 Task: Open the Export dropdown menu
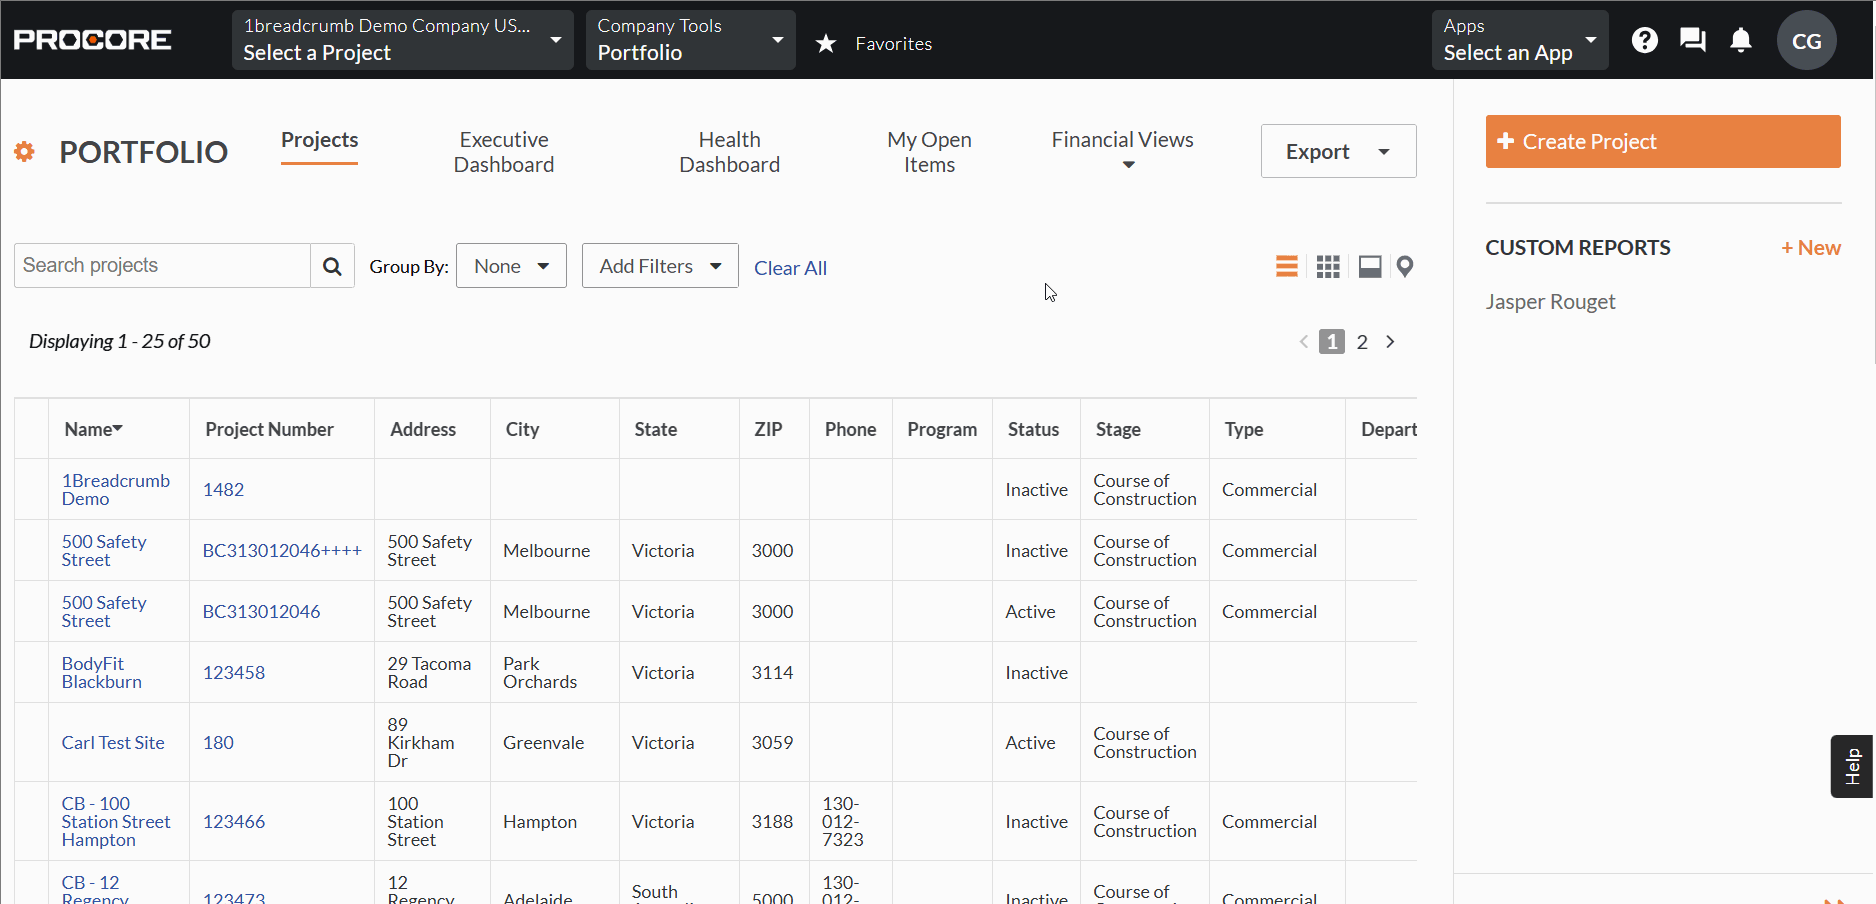[1338, 151]
